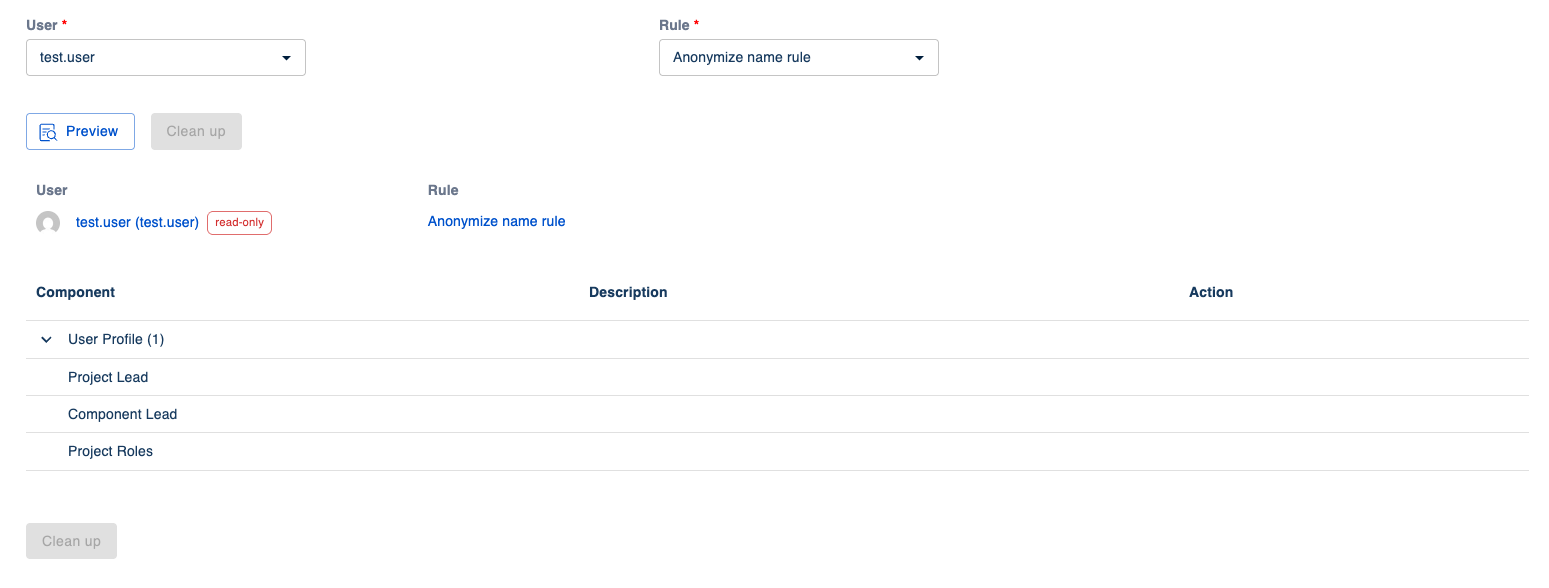Image resolution: width=1549 pixels, height=588 pixels.
Task: Click Clean up button below the table
Action: [x=71, y=541]
